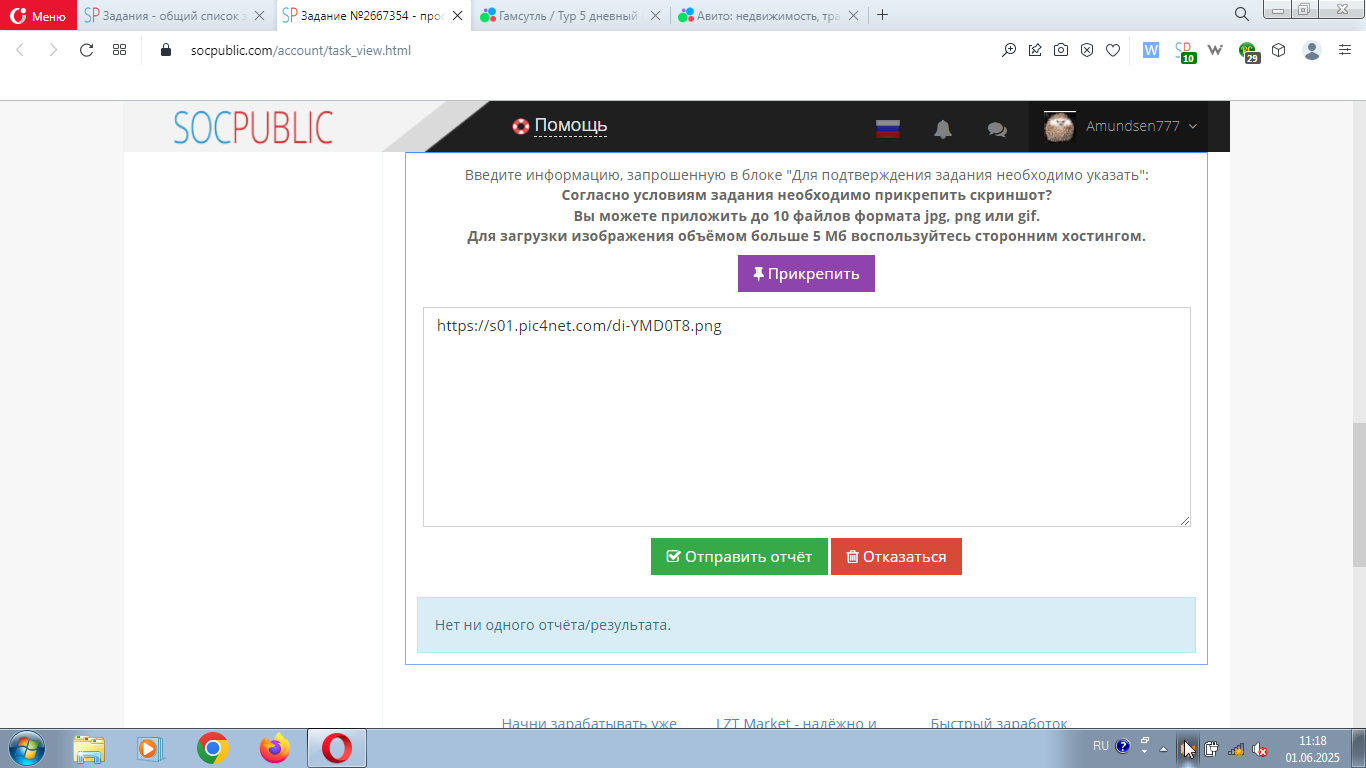Open the tab search magnifier icon

coord(1242,14)
